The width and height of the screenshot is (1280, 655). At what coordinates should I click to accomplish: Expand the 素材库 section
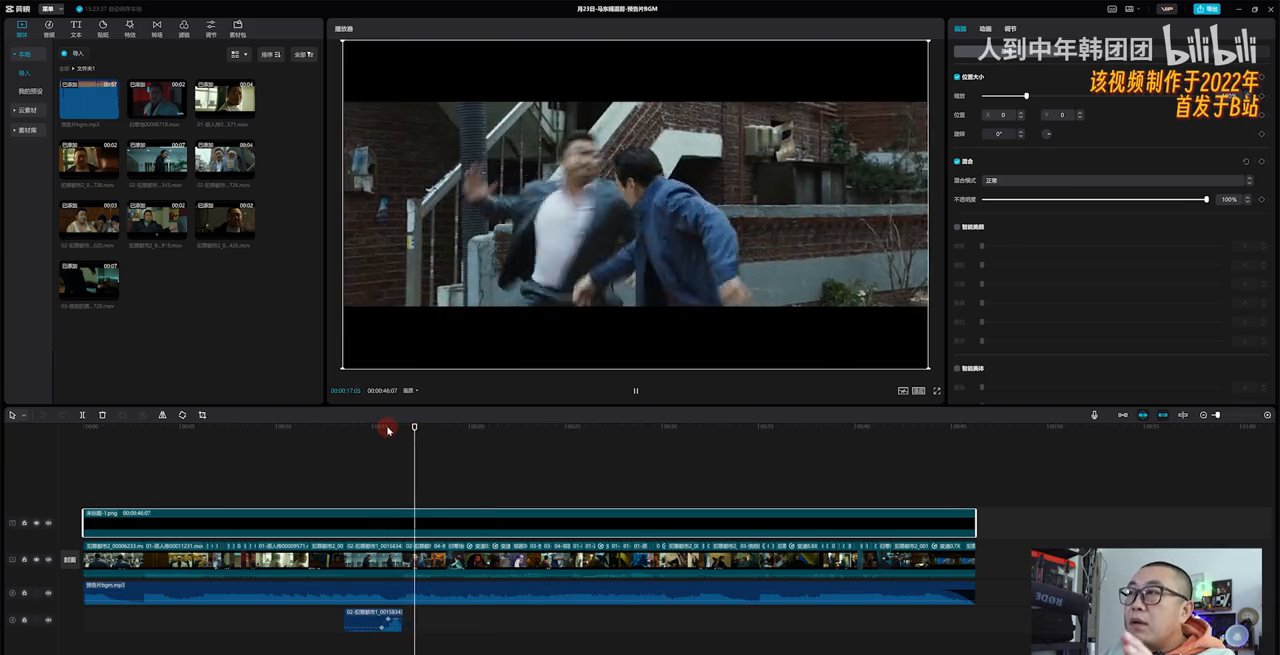click(26, 130)
